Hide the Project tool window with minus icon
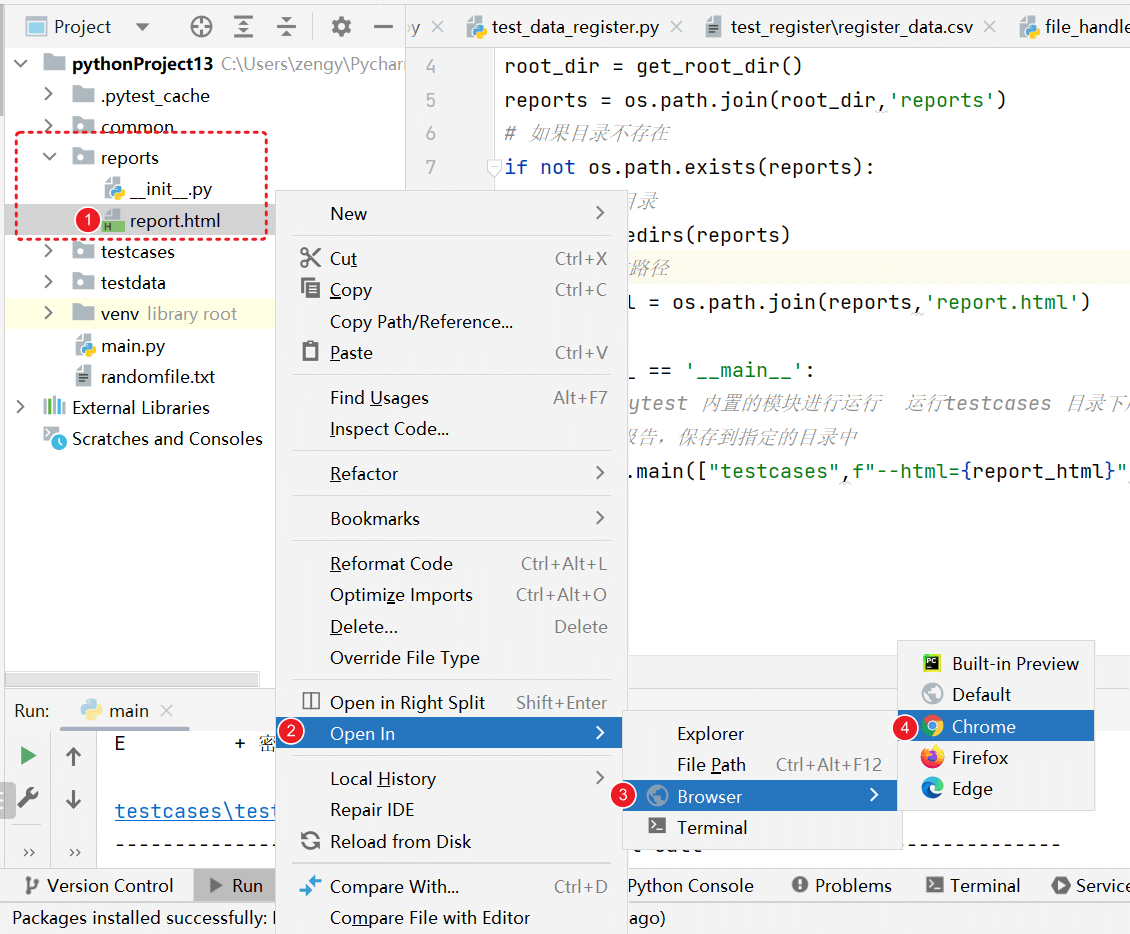 click(383, 27)
